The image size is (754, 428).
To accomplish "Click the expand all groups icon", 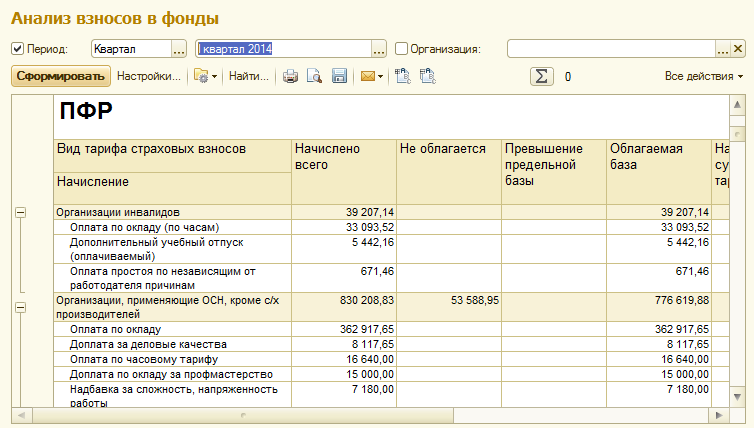I will coord(403,76).
